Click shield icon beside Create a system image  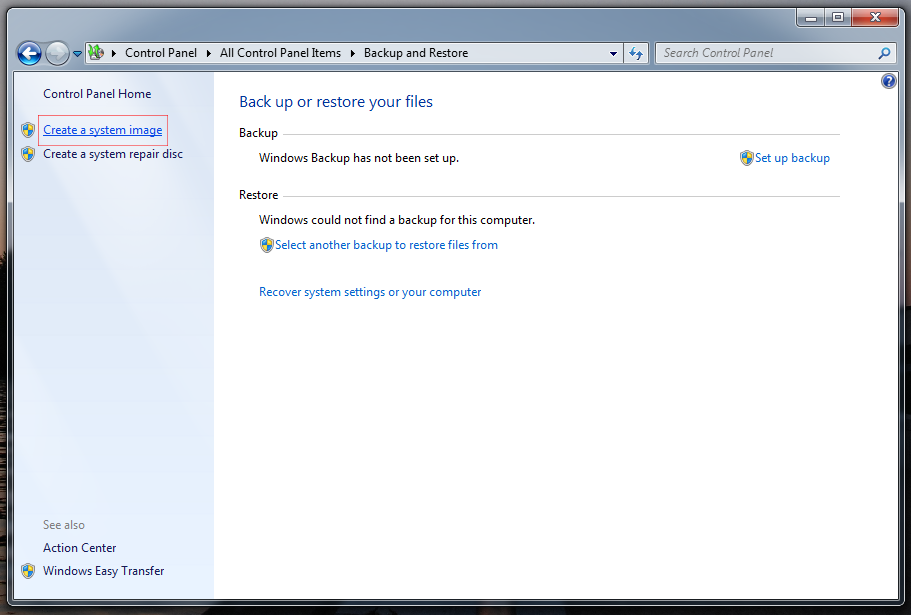[x=28, y=130]
